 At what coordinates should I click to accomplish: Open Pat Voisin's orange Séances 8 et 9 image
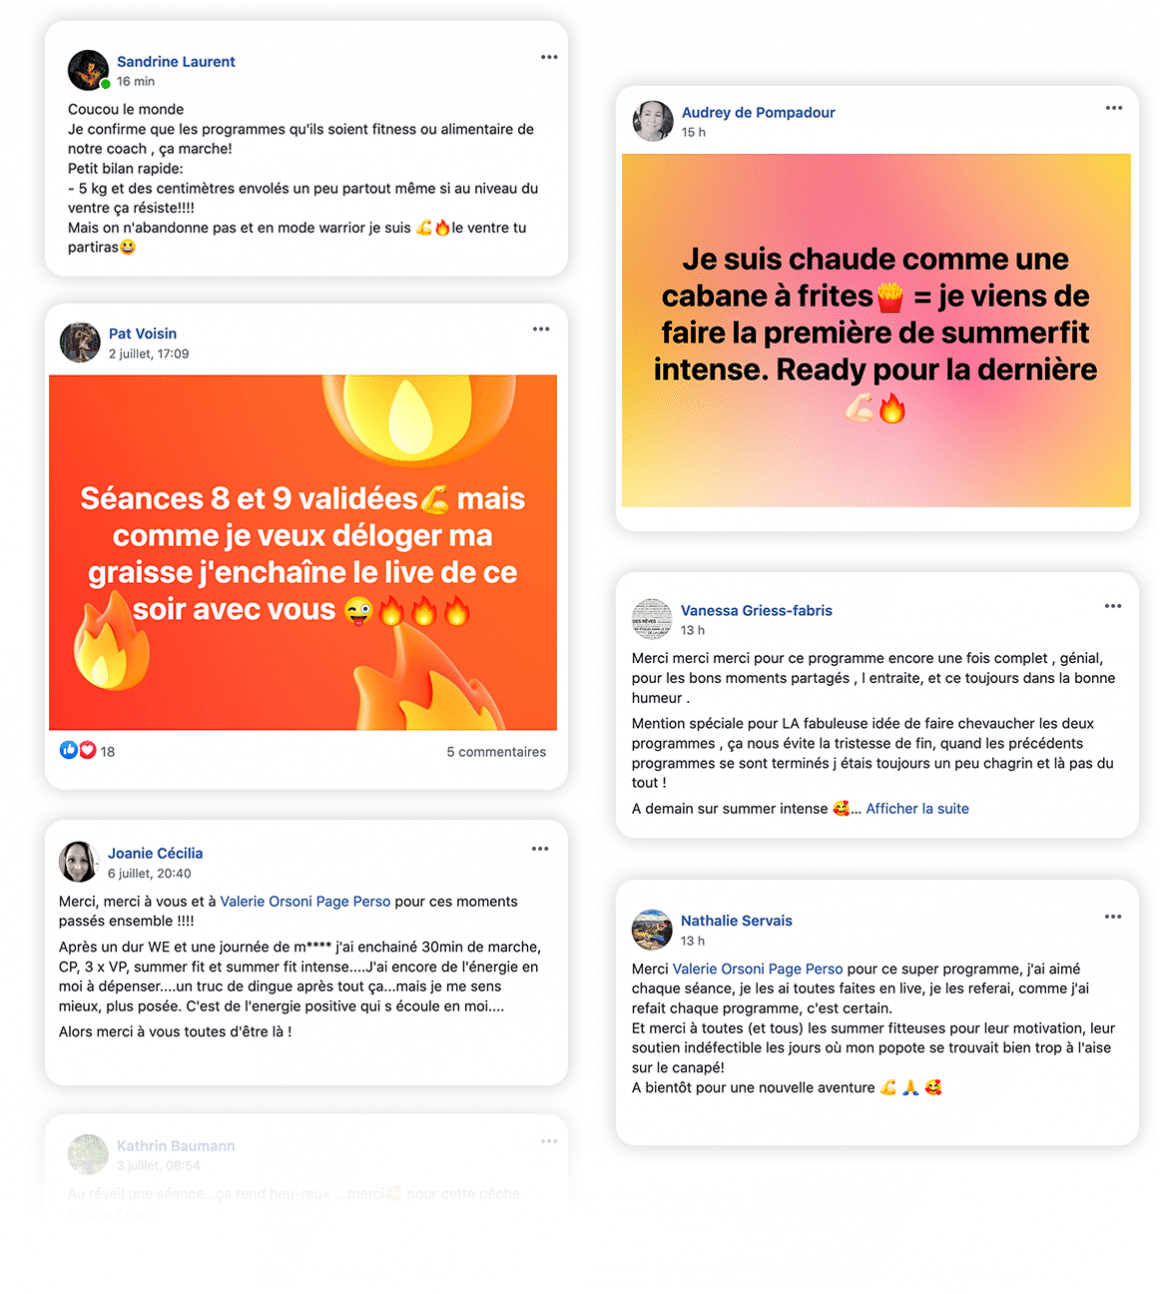coord(303,552)
